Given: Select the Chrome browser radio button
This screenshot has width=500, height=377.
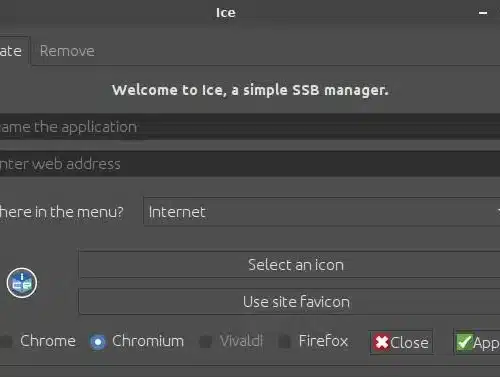Looking at the screenshot, I should pyautogui.click(x=5, y=341).
